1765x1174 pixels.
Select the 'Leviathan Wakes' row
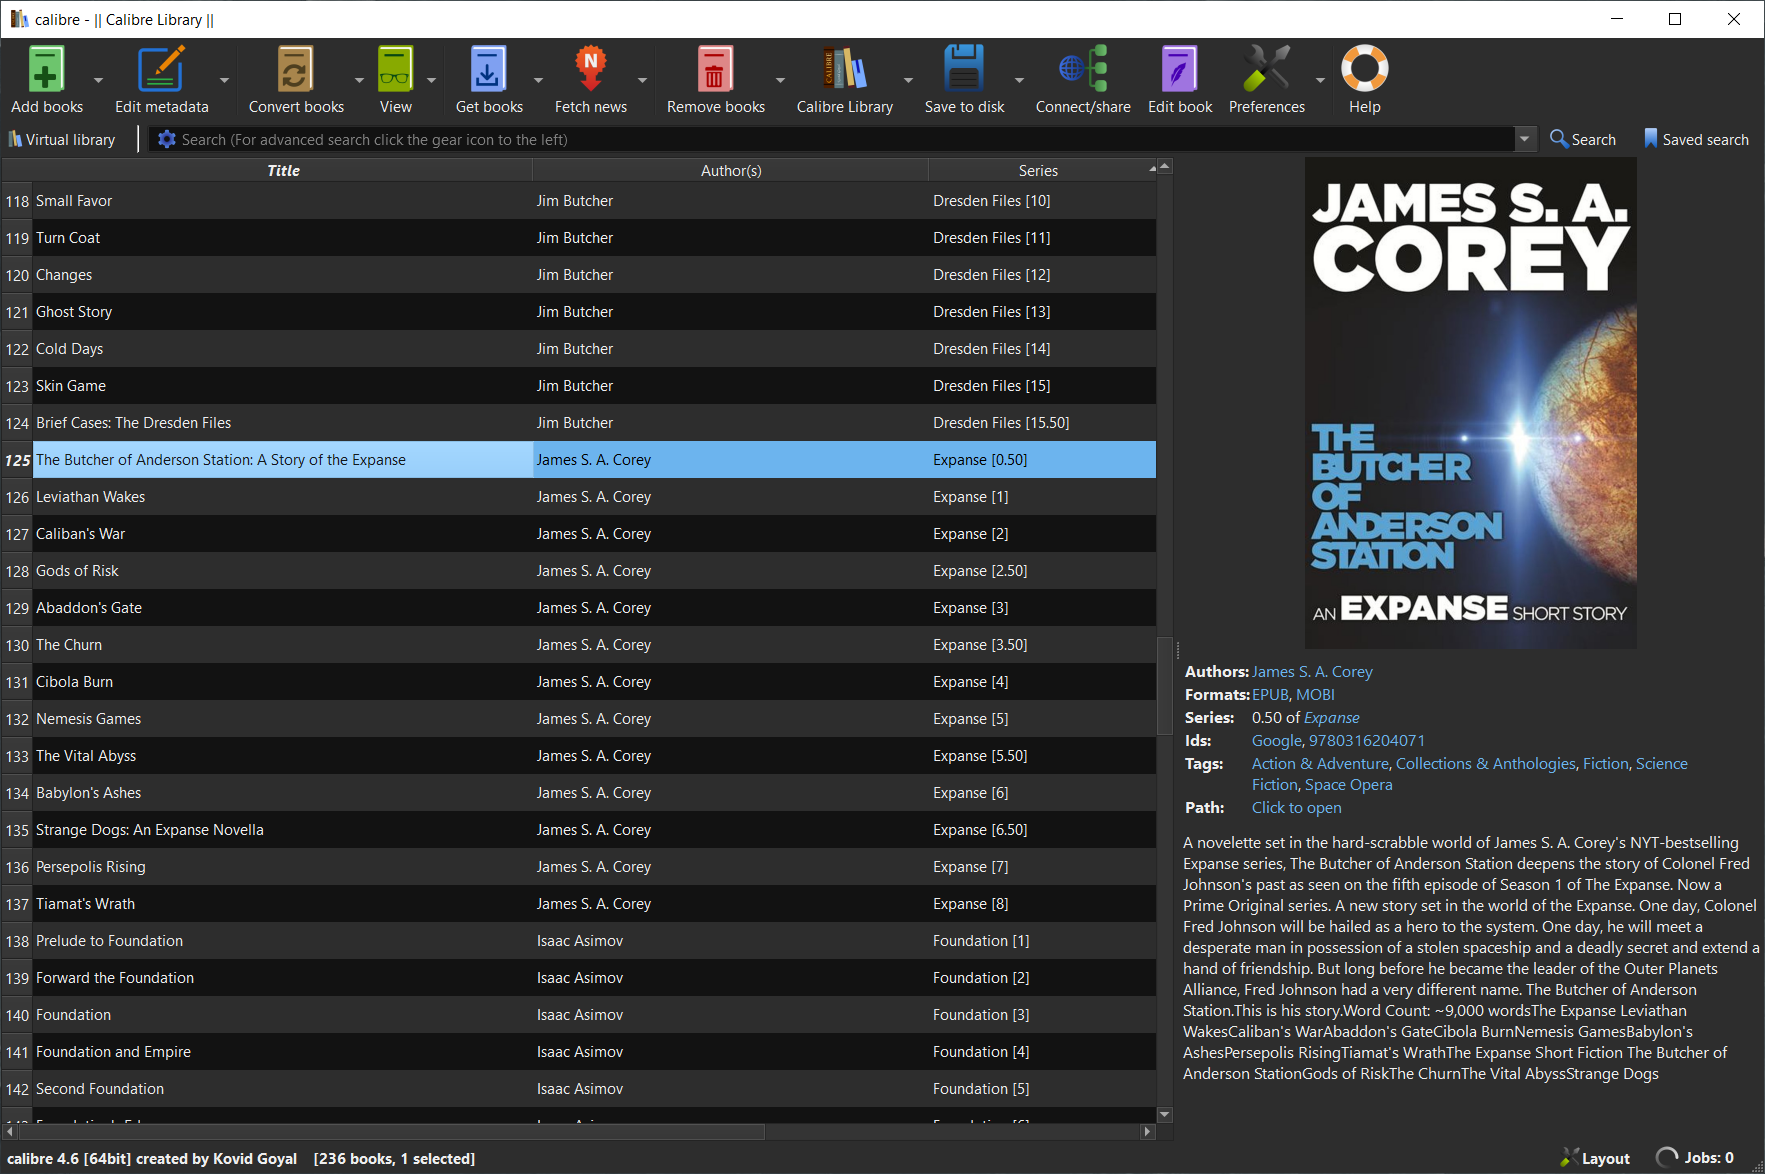(x=580, y=497)
